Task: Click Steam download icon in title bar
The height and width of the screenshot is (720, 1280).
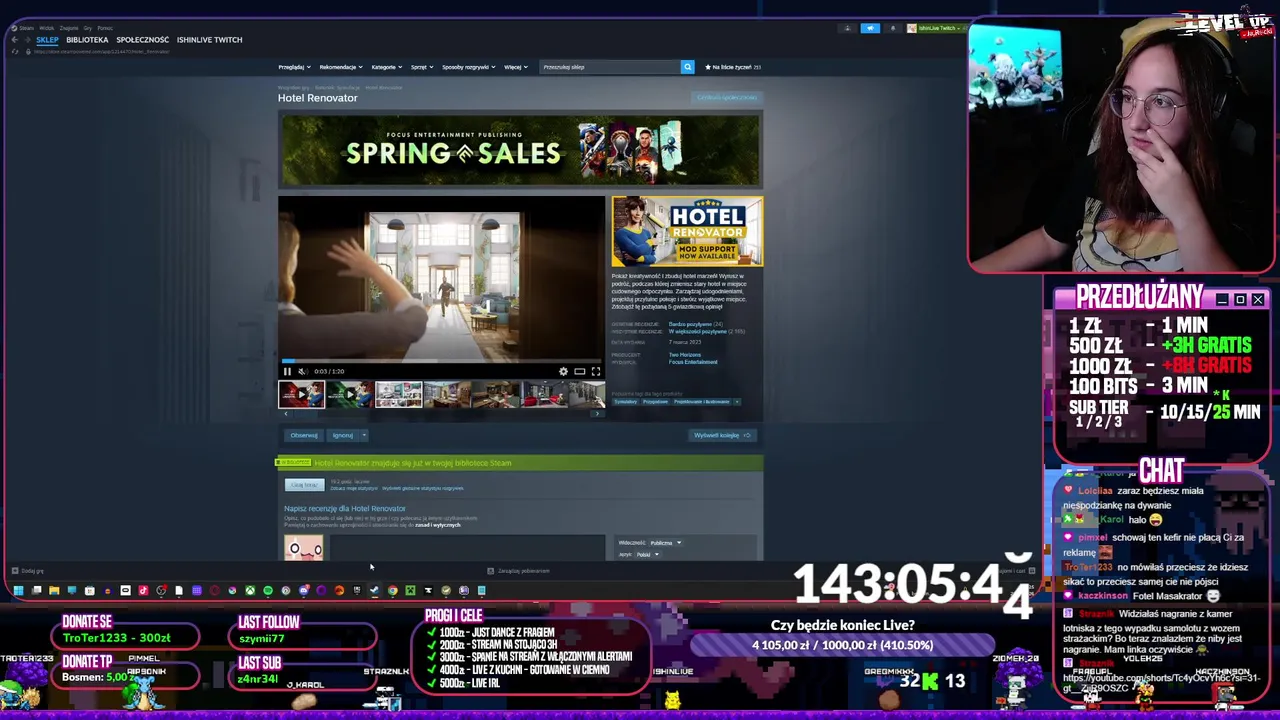Action: point(847,28)
